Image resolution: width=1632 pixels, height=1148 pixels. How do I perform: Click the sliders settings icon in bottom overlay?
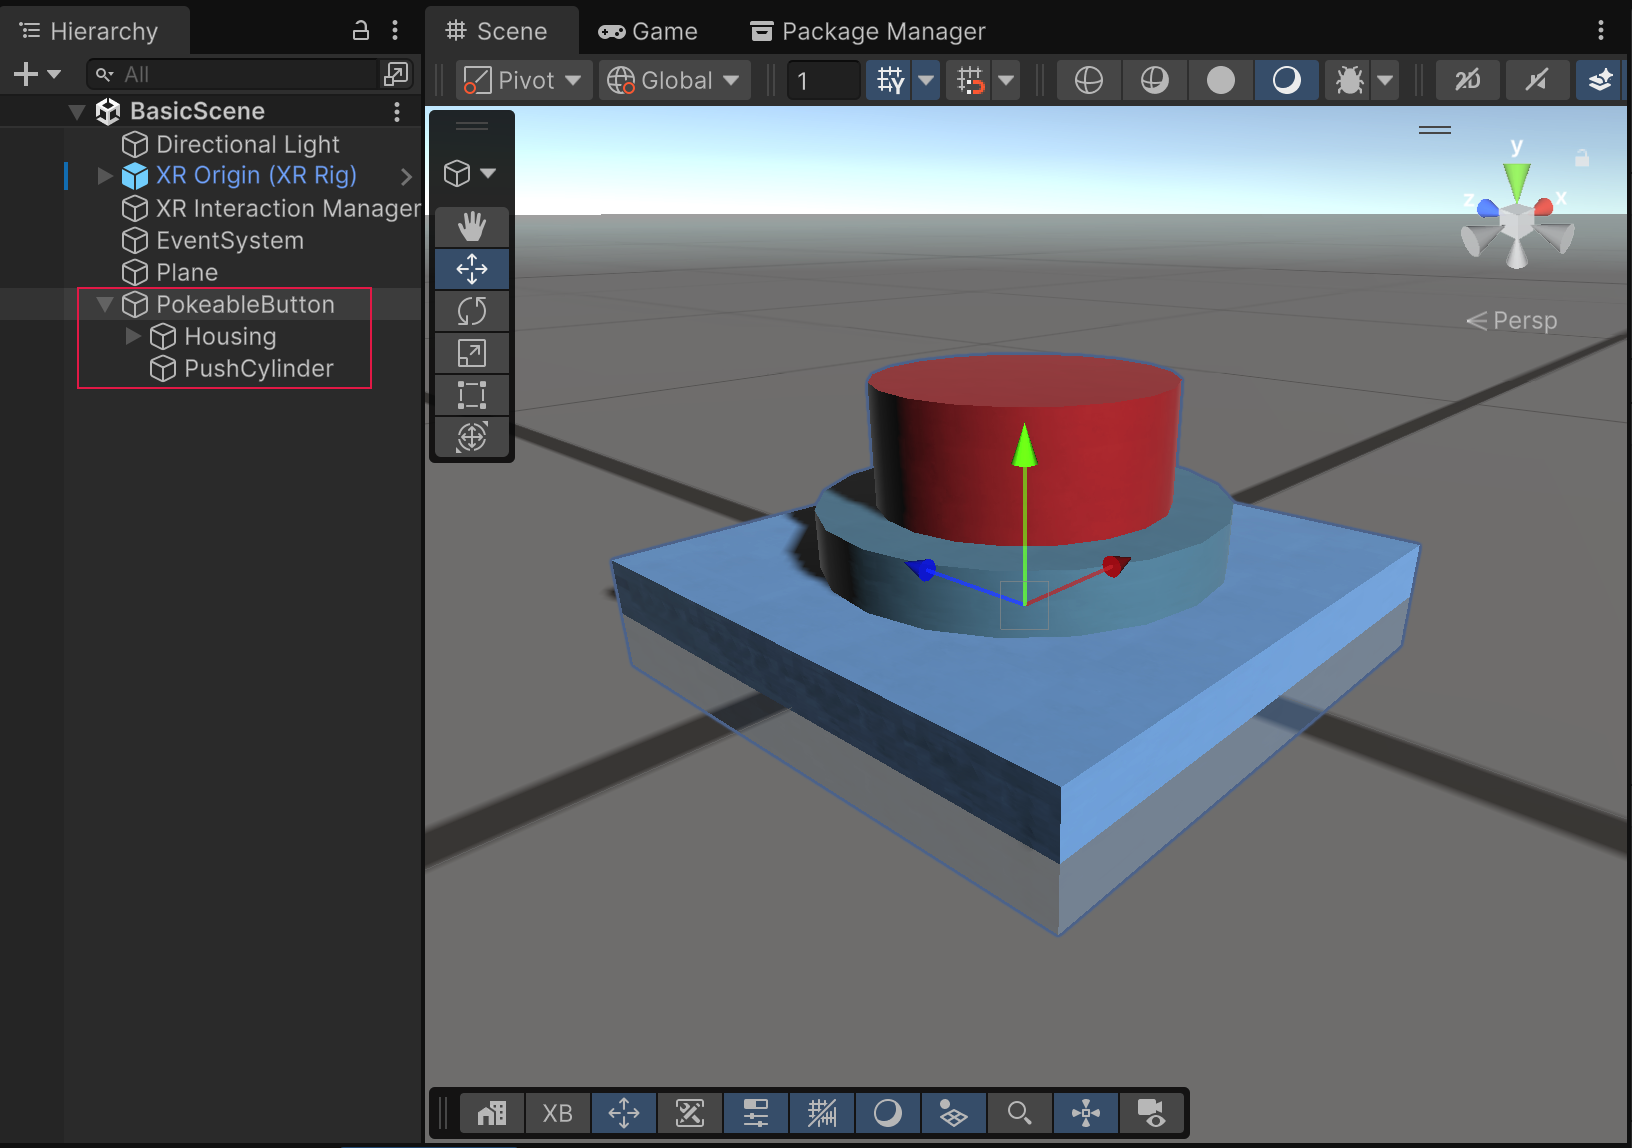756,1113
